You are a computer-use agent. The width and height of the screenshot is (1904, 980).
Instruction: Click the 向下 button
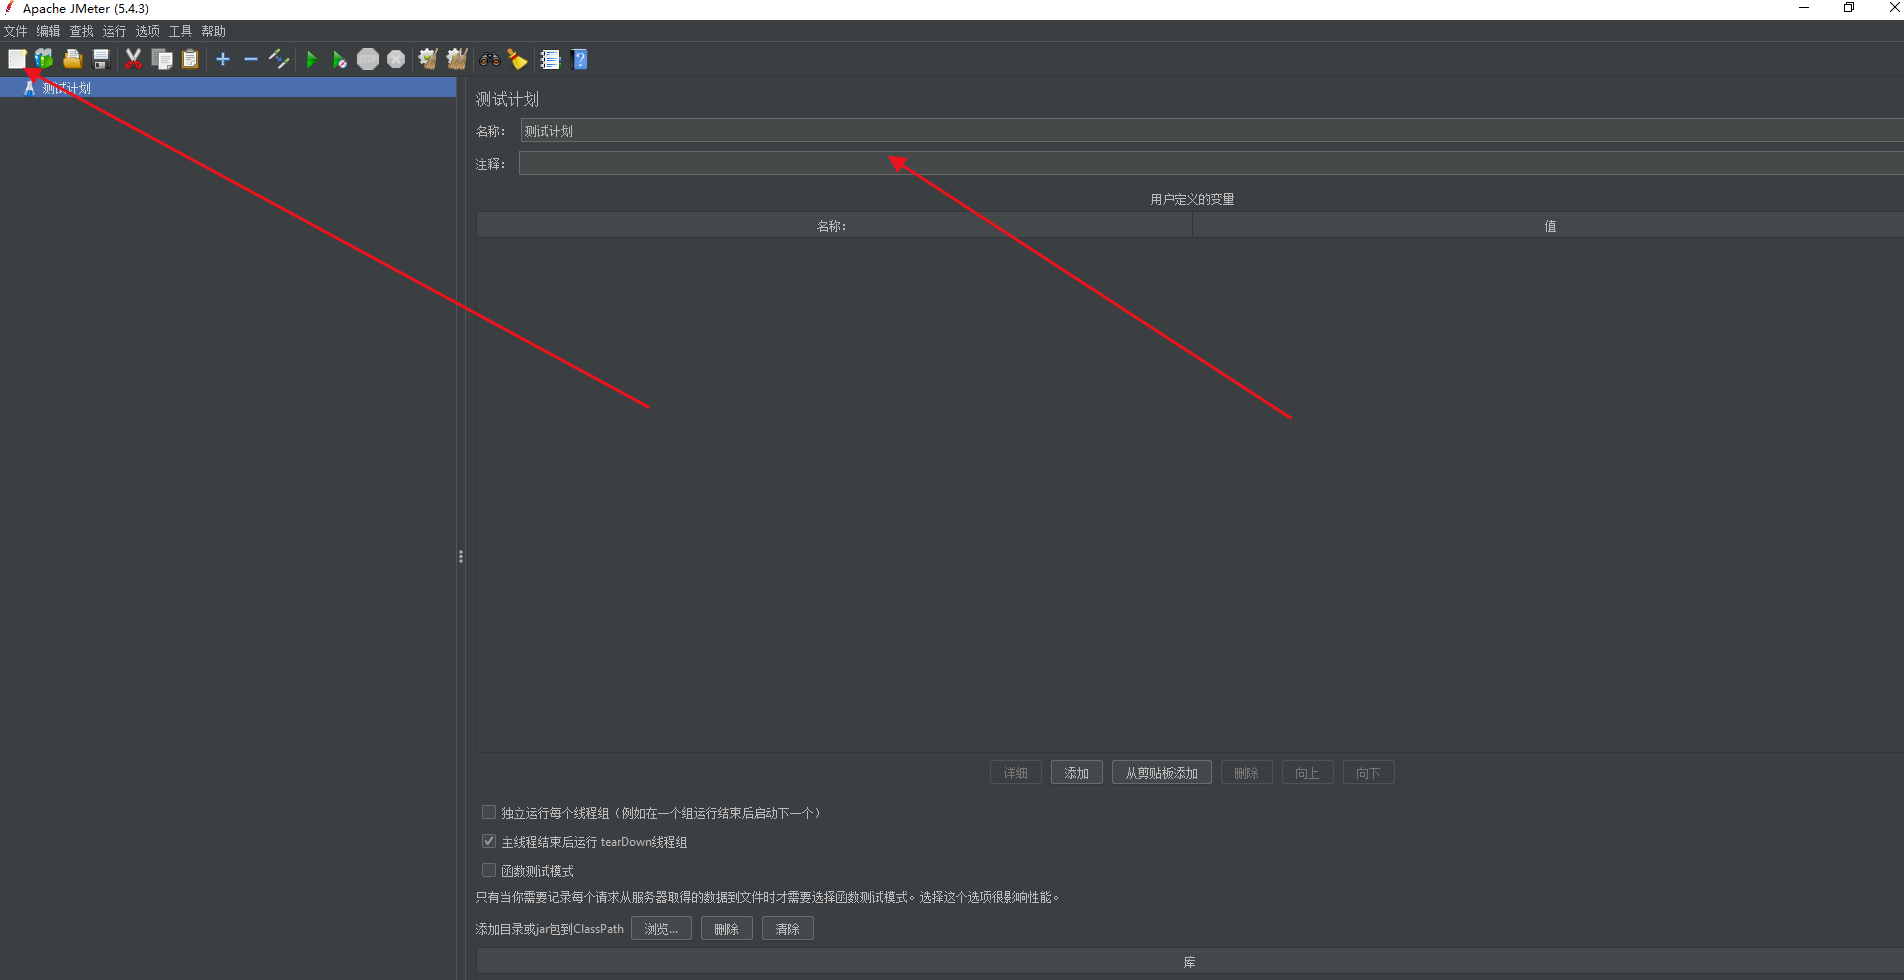pyautogui.click(x=1369, y=773)
